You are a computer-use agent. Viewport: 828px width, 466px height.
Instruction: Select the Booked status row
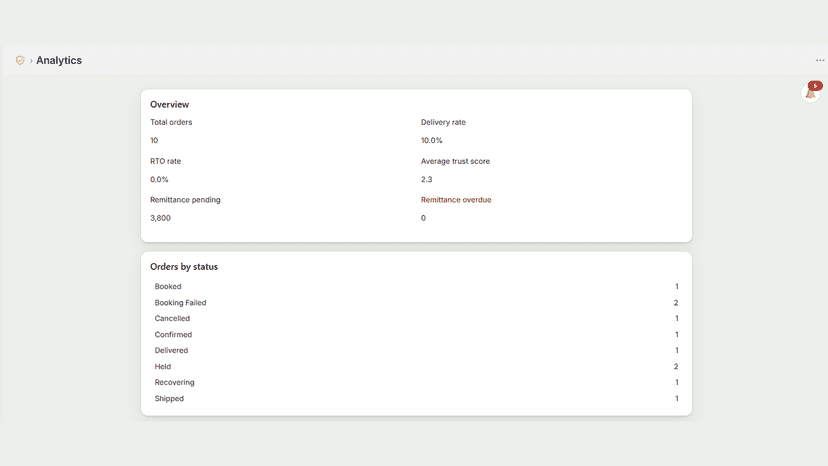pos(416,286)
